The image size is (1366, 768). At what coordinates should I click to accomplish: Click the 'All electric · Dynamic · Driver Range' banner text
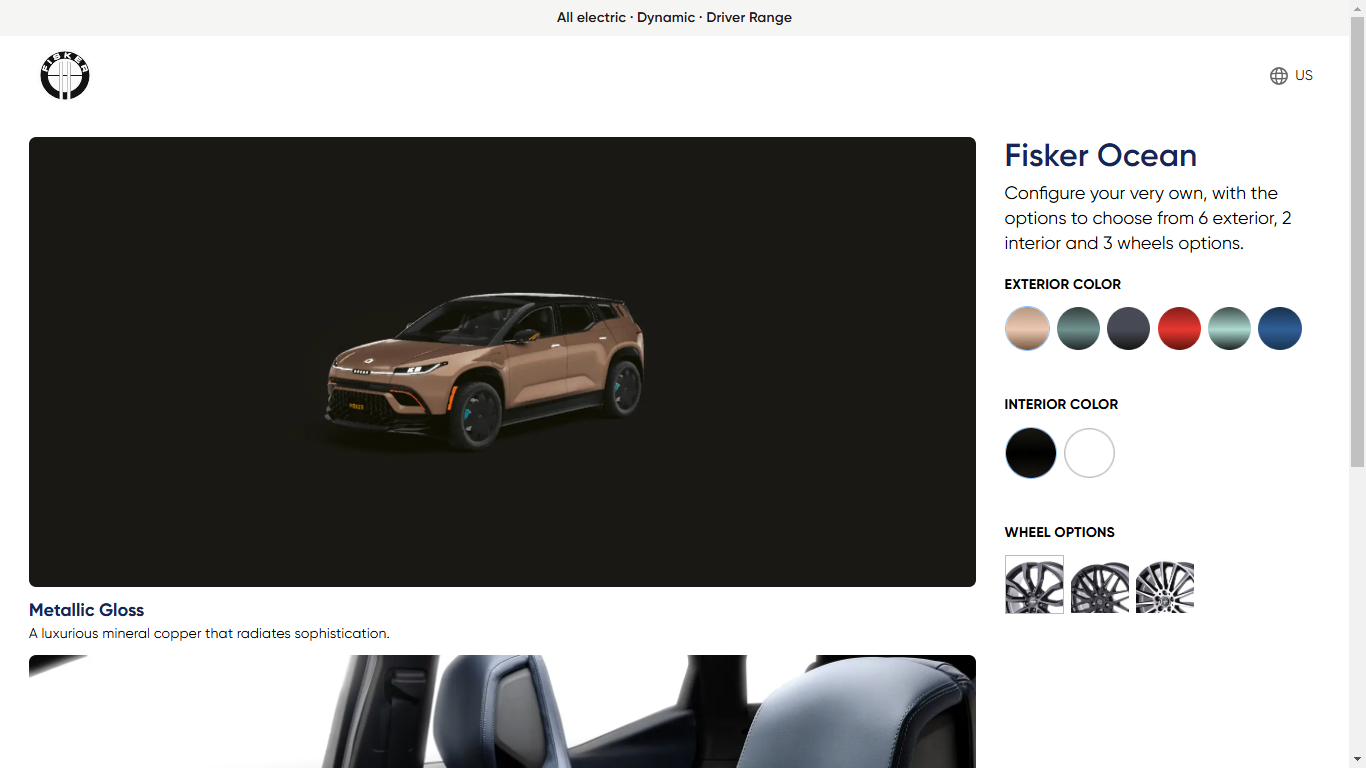pyautogui.click(x=674, y=17)
